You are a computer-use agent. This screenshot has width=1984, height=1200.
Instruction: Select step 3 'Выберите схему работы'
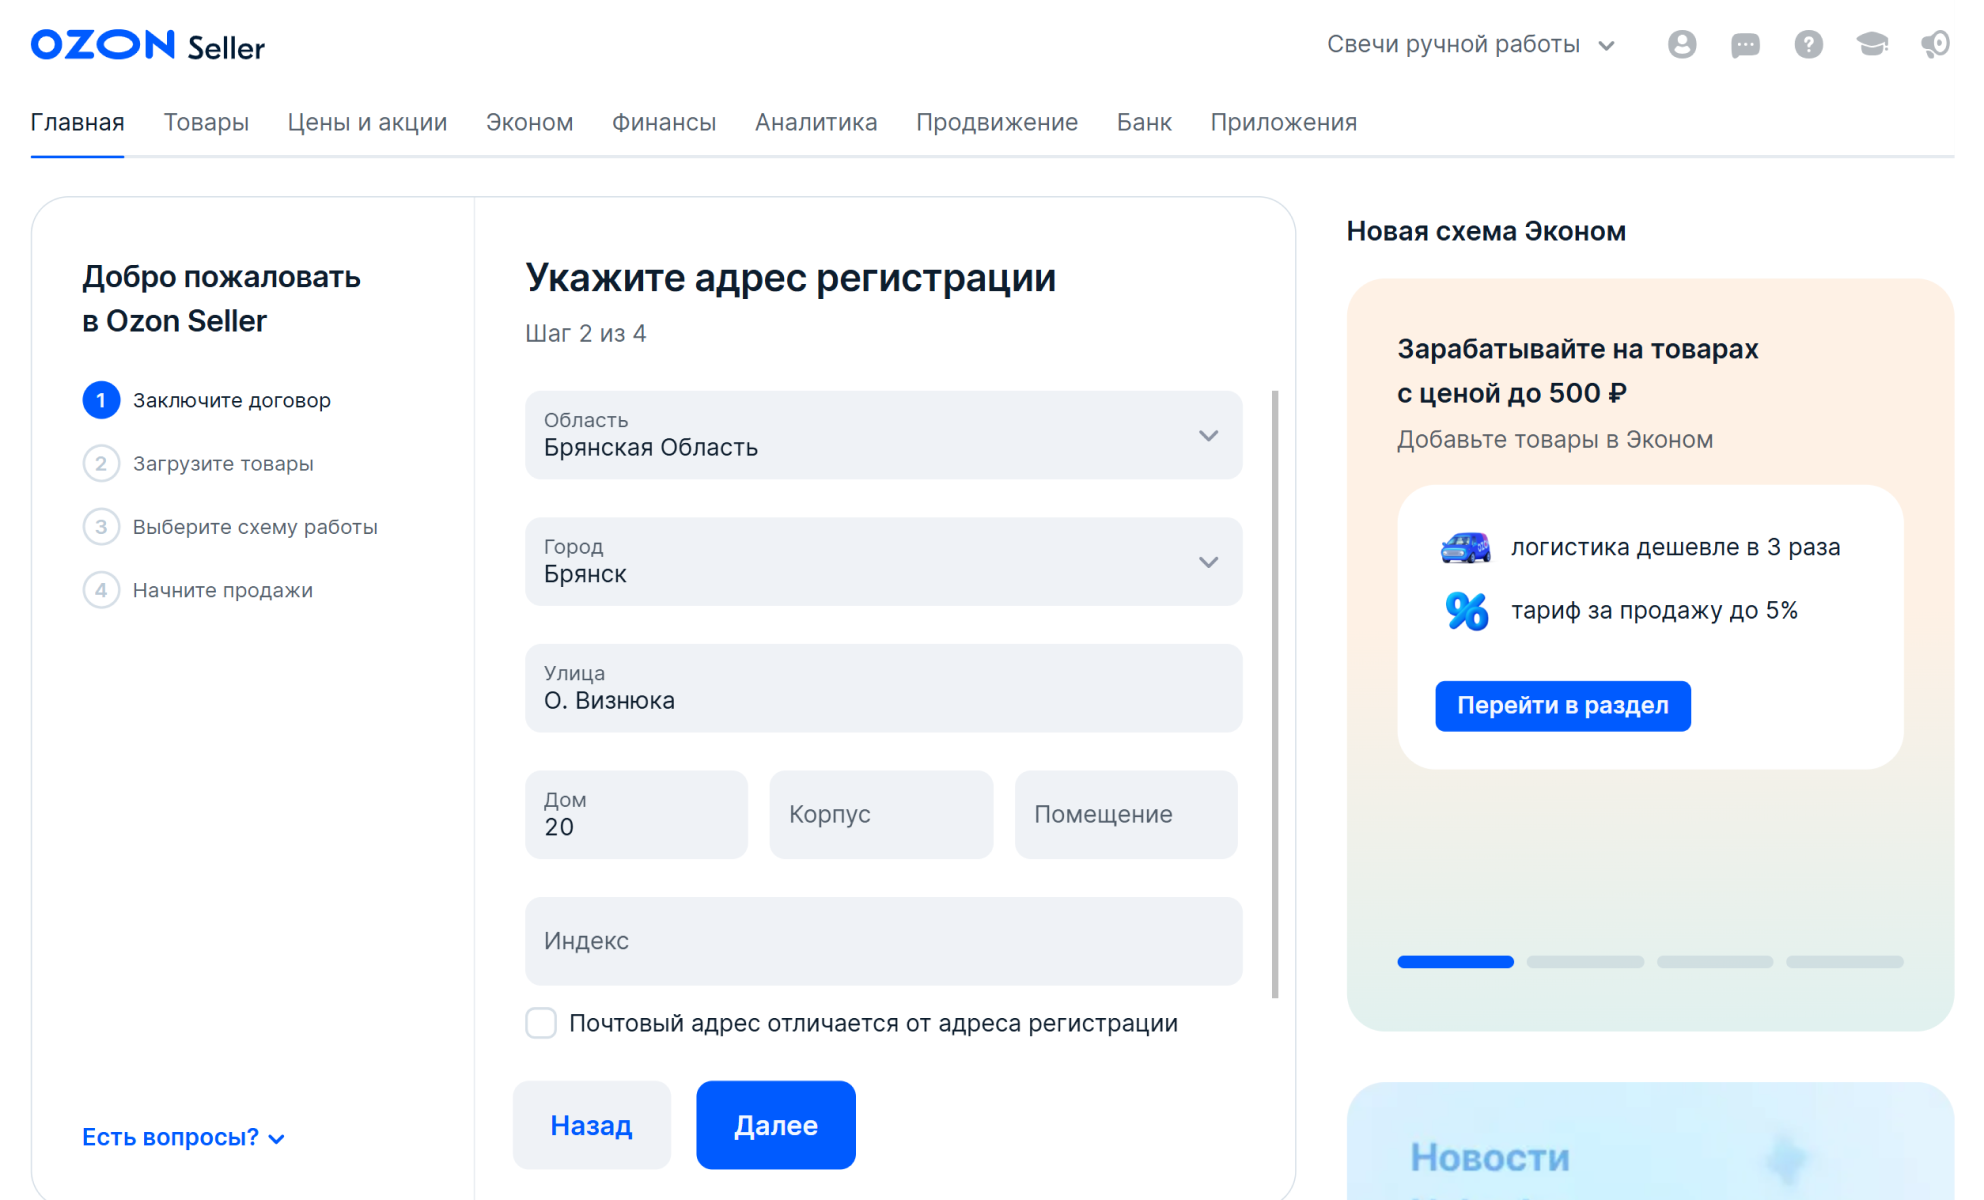pos(255,527)
